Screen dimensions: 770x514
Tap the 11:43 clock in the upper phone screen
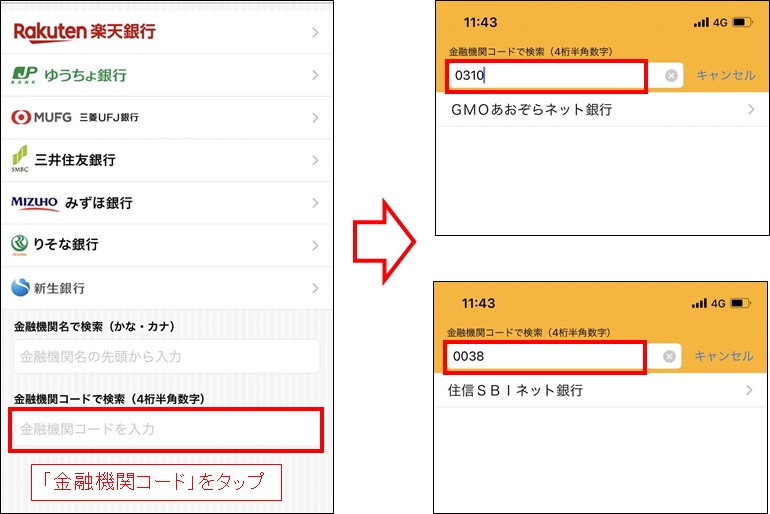[480, 22]
